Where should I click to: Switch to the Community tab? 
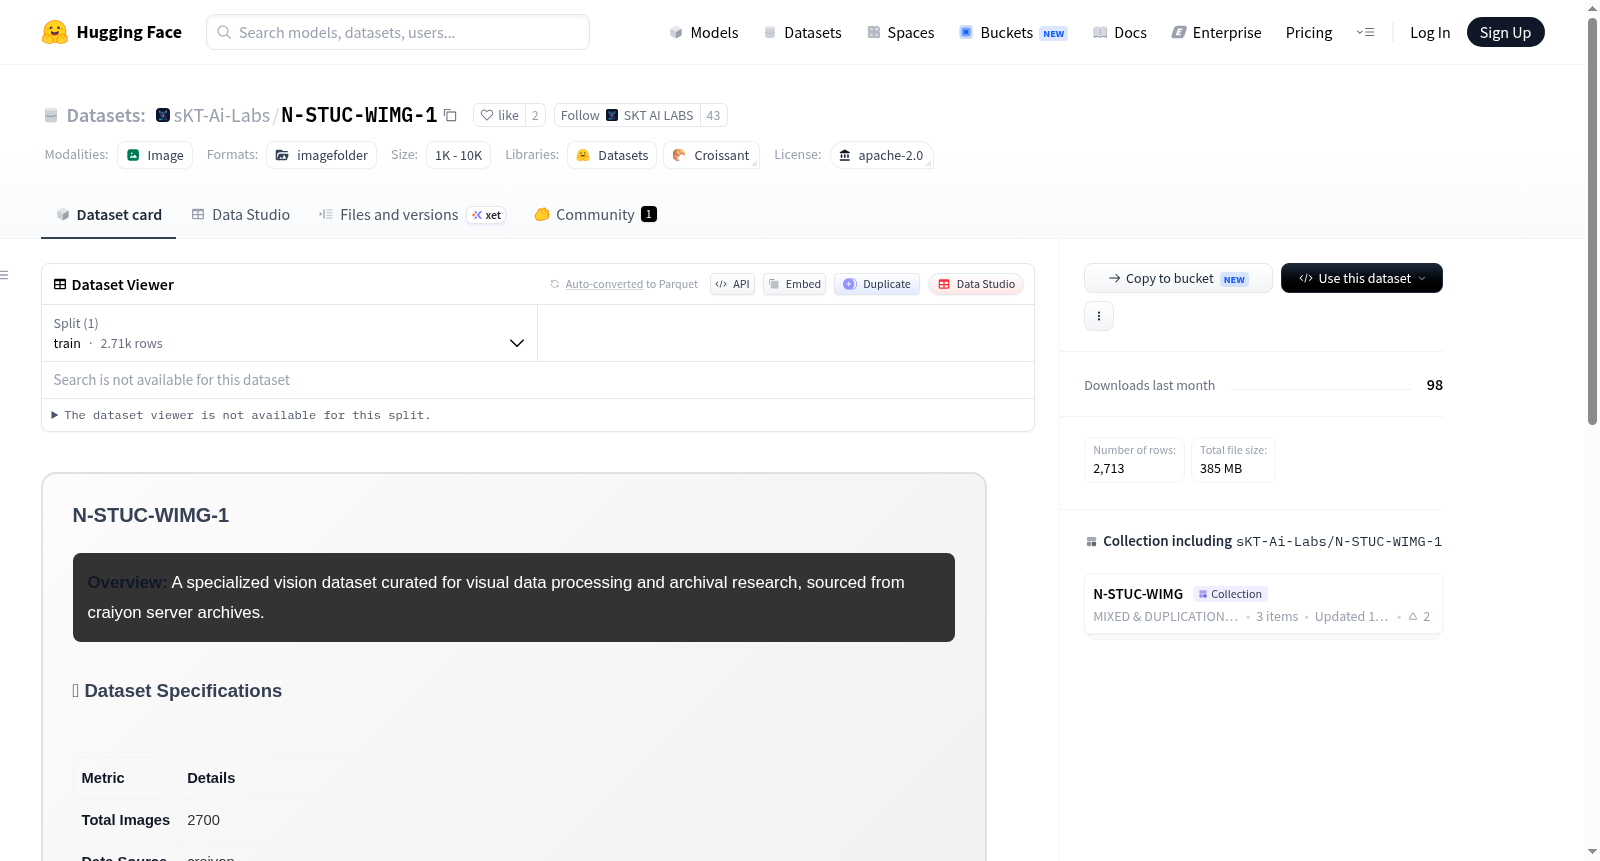pos(595,214)
